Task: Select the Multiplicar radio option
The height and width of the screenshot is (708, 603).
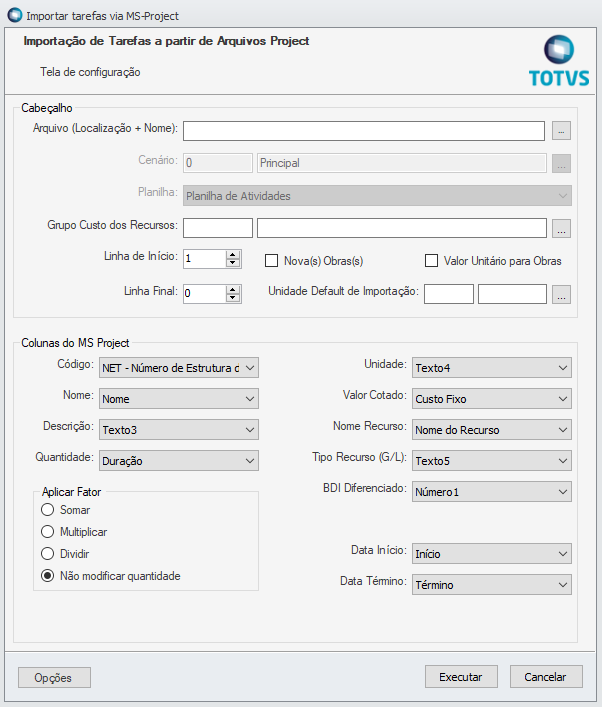Action: click(x=47, y=532)
